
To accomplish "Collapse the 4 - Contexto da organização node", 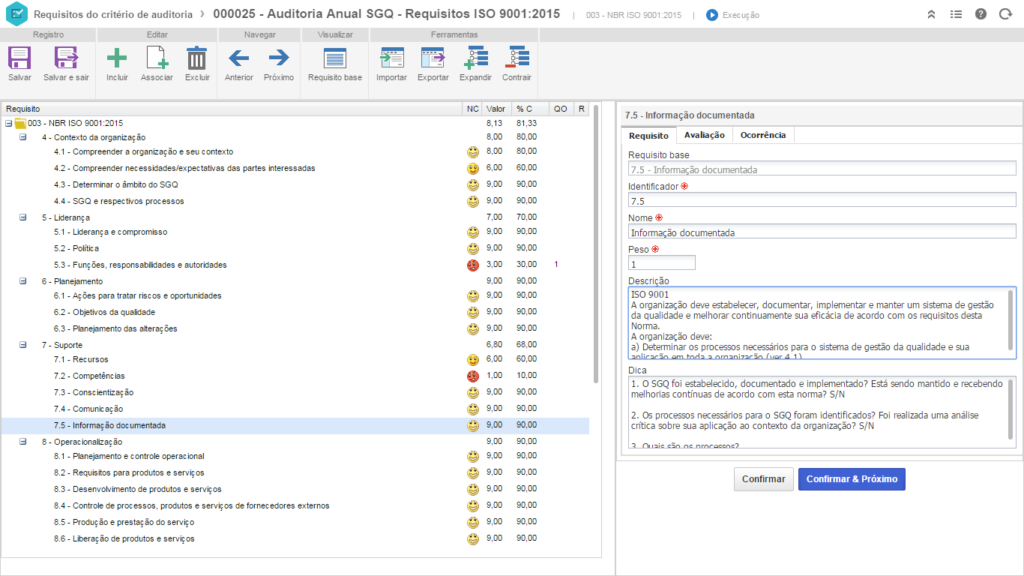I will [x=23, y=137].
